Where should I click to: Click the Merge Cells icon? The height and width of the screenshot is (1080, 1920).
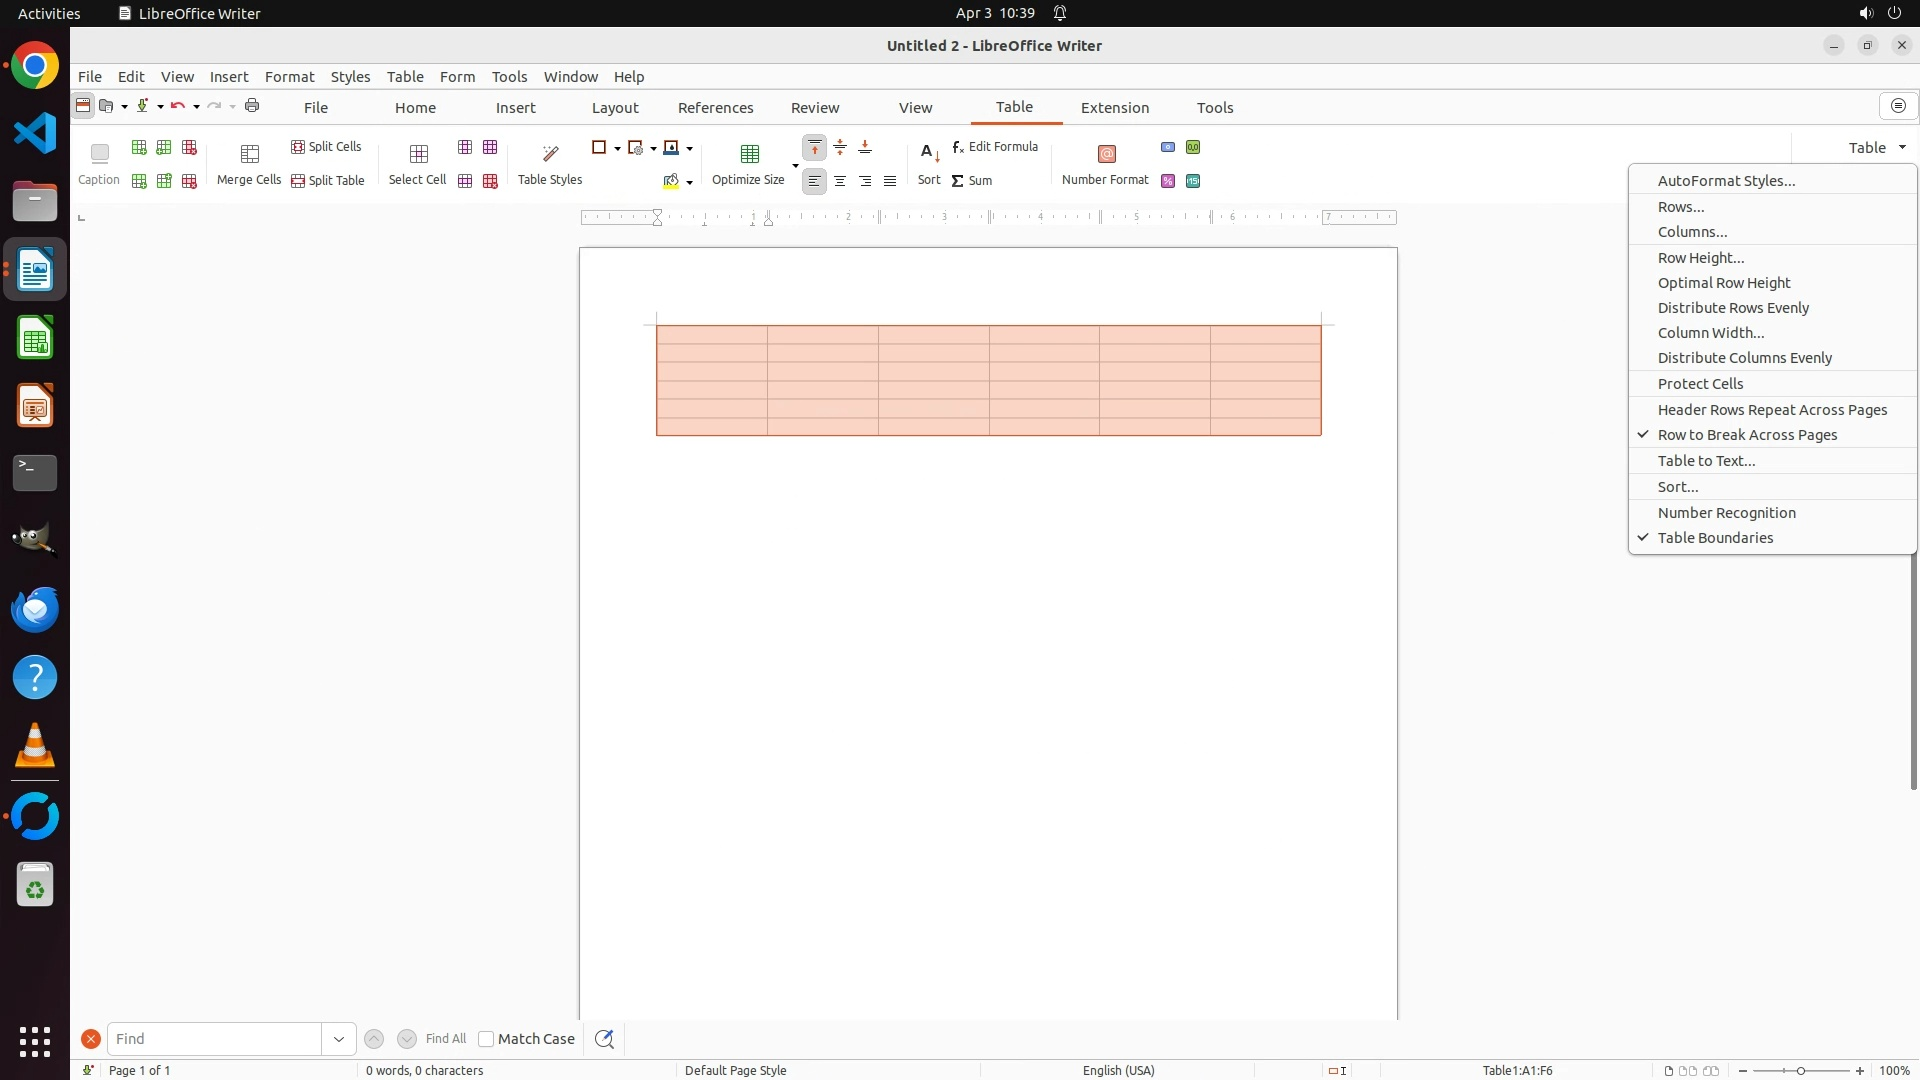coord(249,154)
